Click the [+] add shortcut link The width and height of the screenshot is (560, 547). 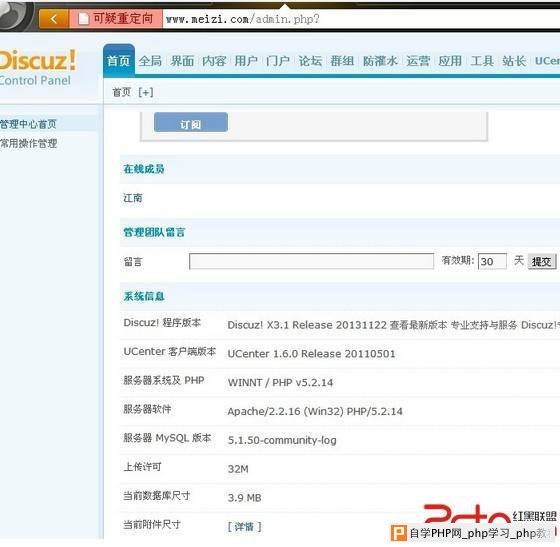click(146, 92)
